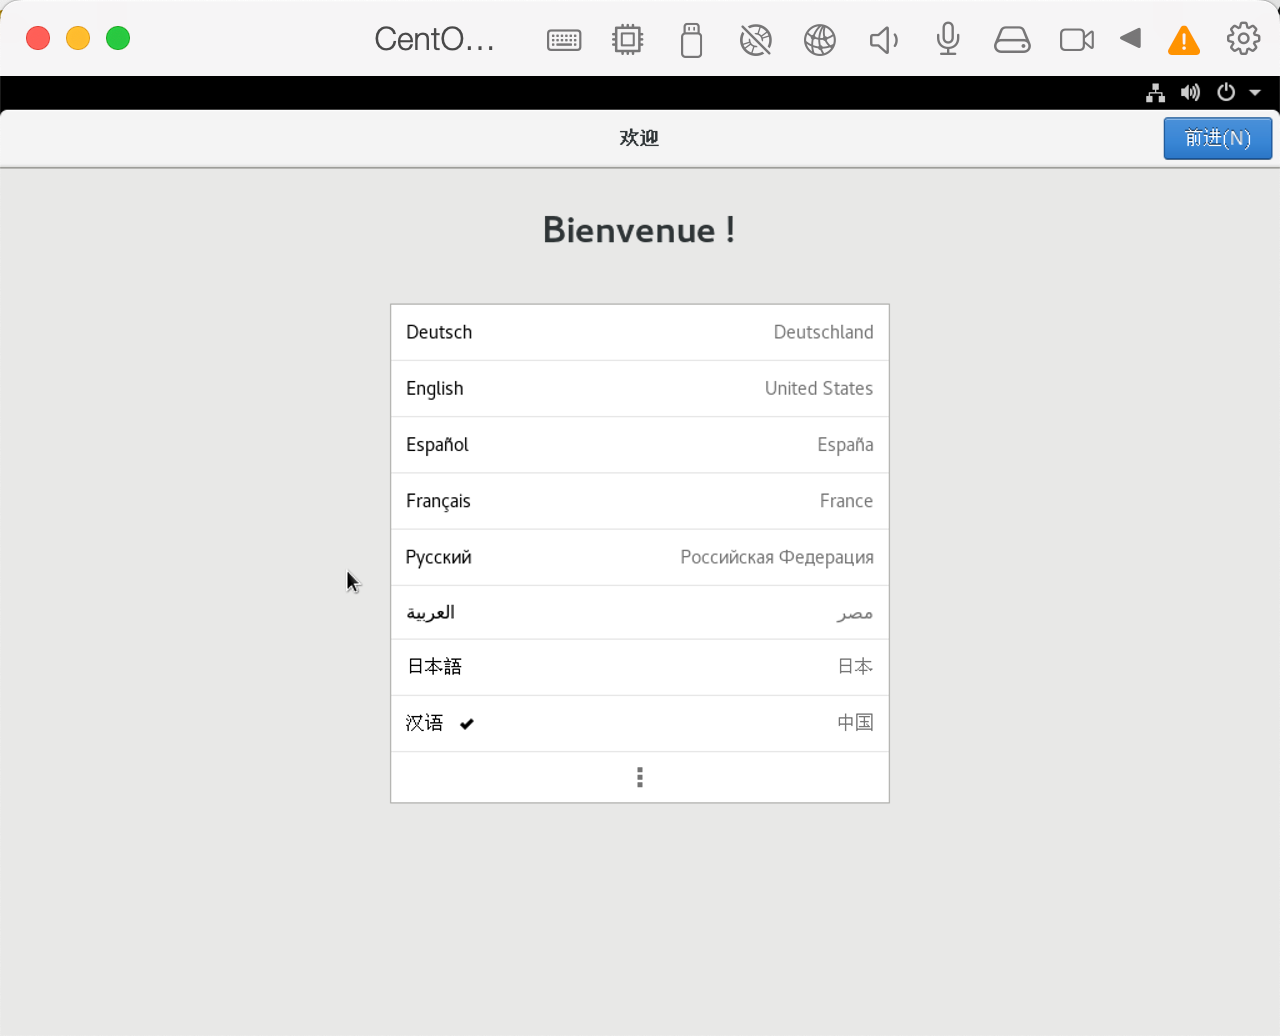Toggle the VM speaker sound icon

(884, 40)
